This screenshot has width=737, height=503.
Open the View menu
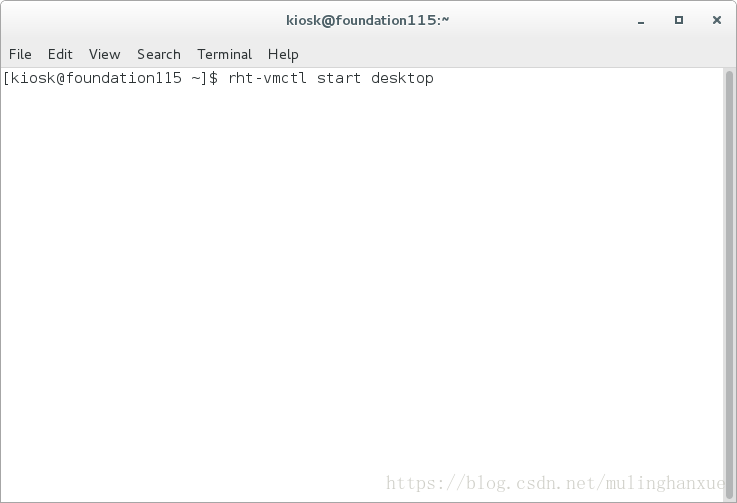tap(105, 55)
